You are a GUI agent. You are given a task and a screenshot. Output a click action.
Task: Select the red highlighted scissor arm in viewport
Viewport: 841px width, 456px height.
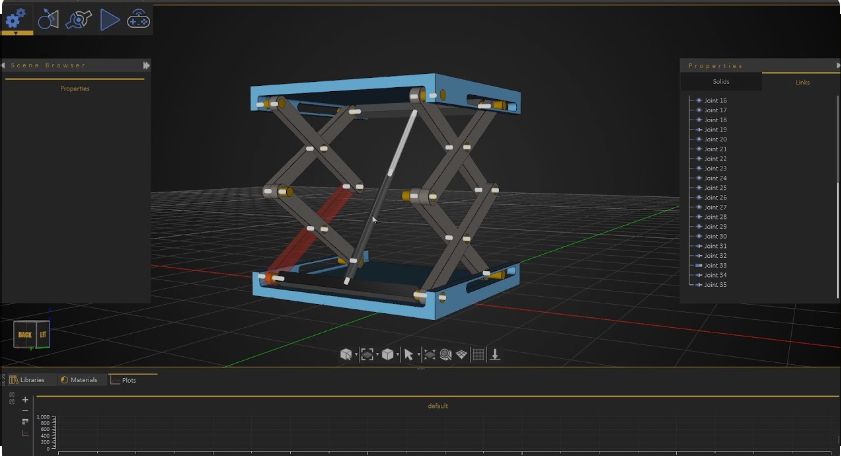click(308, 232)
